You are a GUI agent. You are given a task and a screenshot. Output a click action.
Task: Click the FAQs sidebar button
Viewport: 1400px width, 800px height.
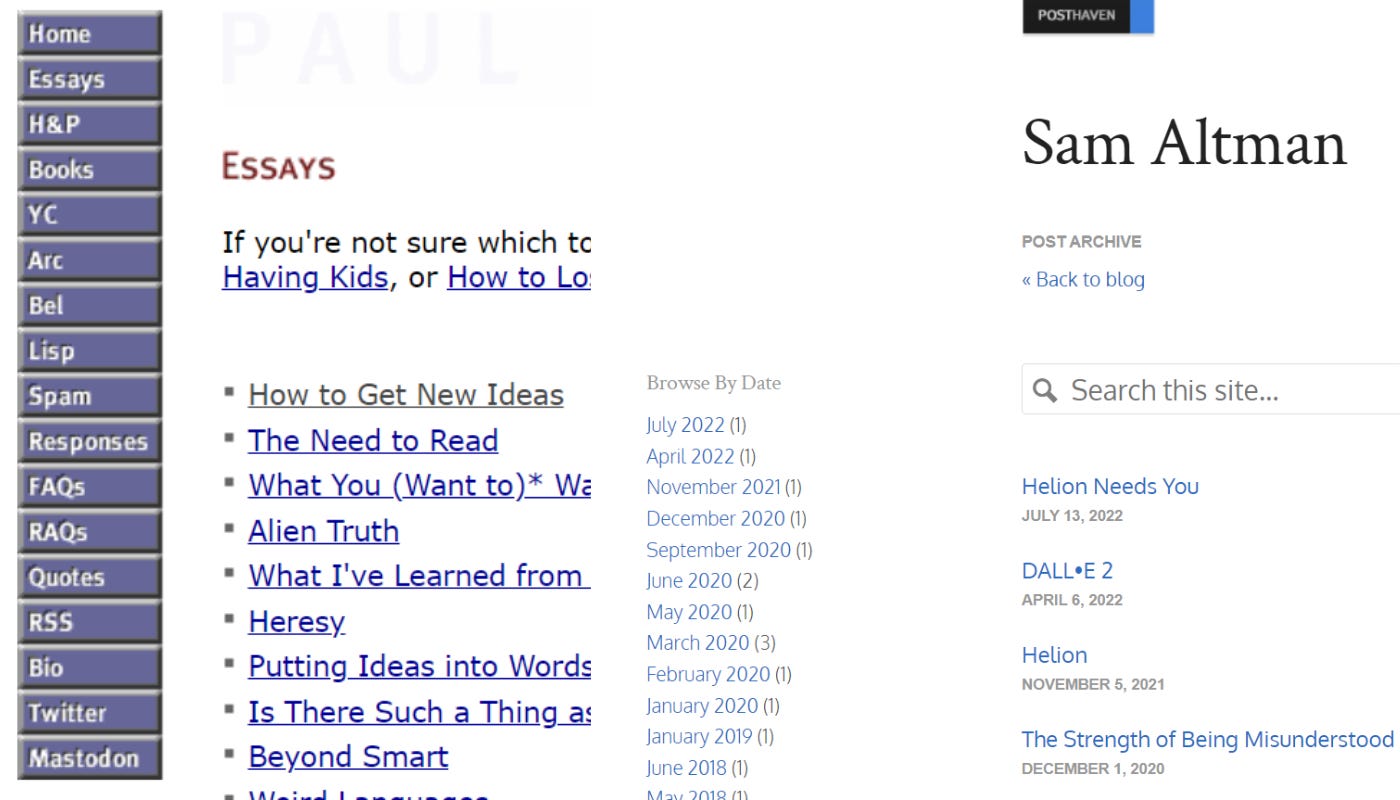(x=90, y=486)
